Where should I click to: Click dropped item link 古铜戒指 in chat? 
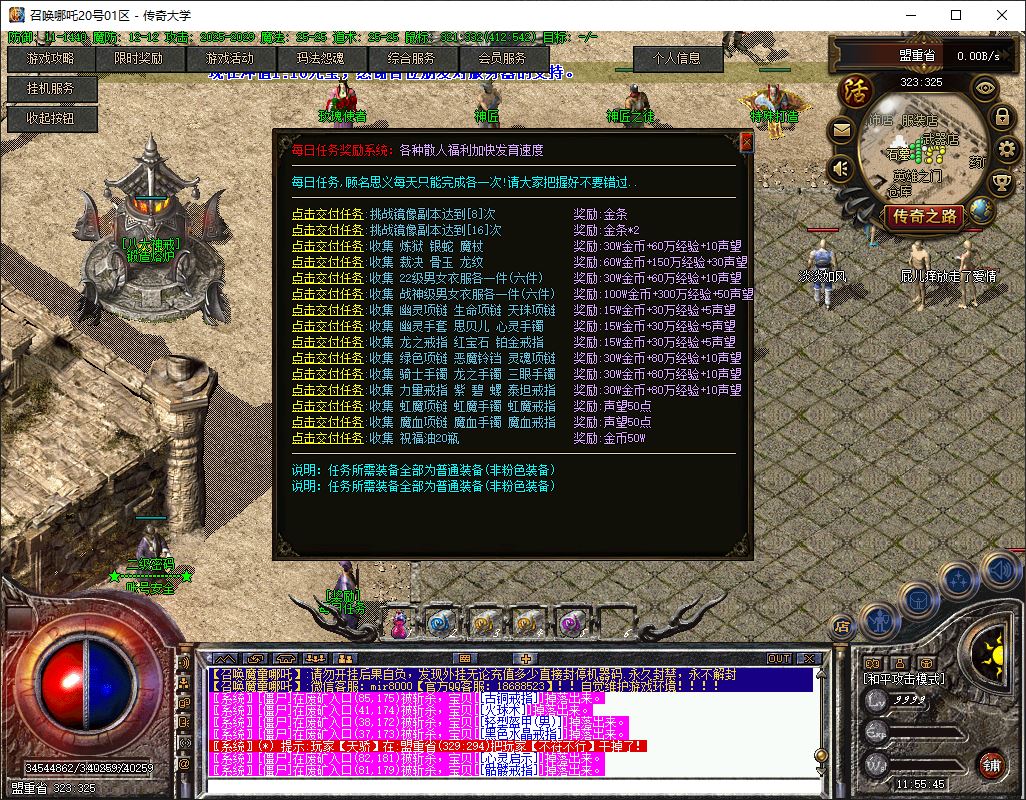[508, 699]
